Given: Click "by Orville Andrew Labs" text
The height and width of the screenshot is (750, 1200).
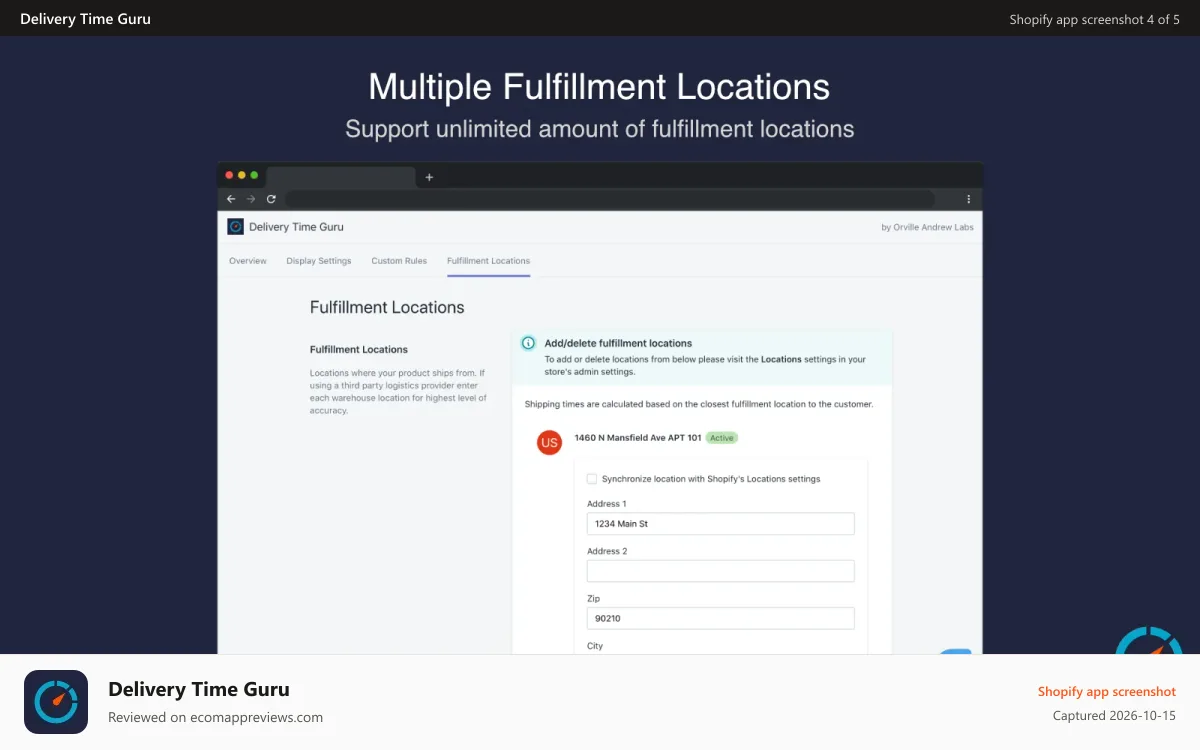Looking at the screenshot, I should [x=927, y=227].
